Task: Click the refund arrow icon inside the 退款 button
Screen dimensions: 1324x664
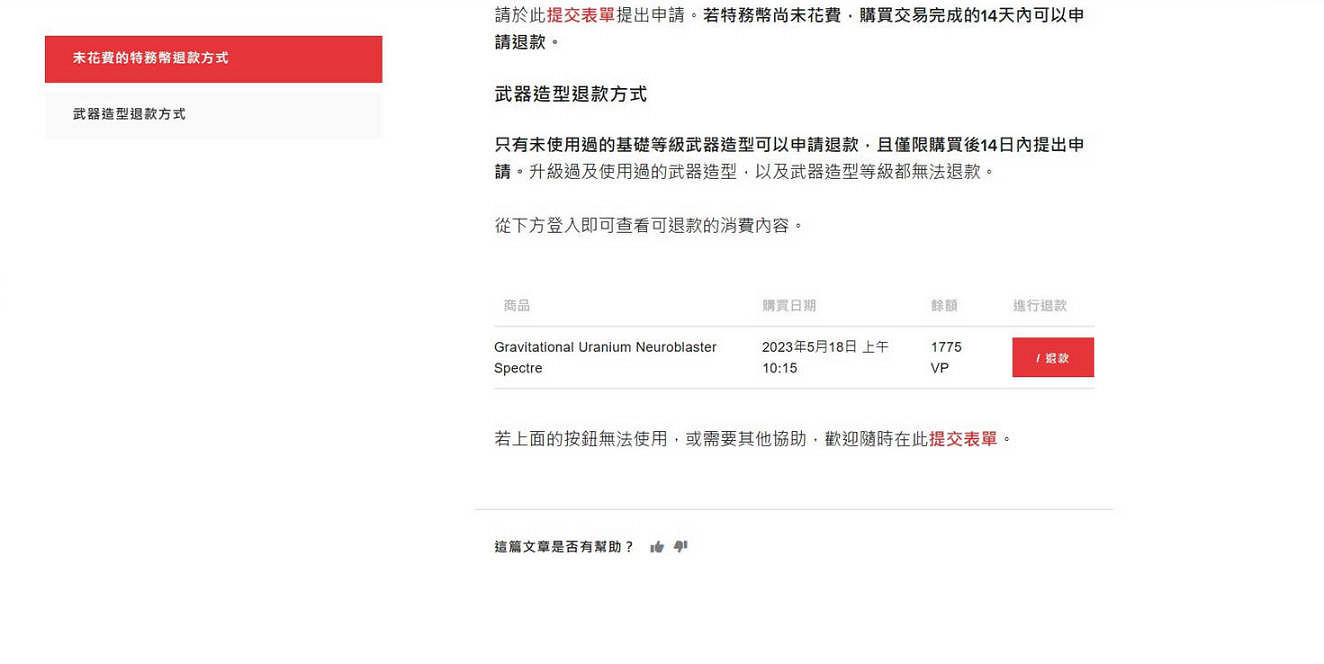Action: tap(1037, 357)
